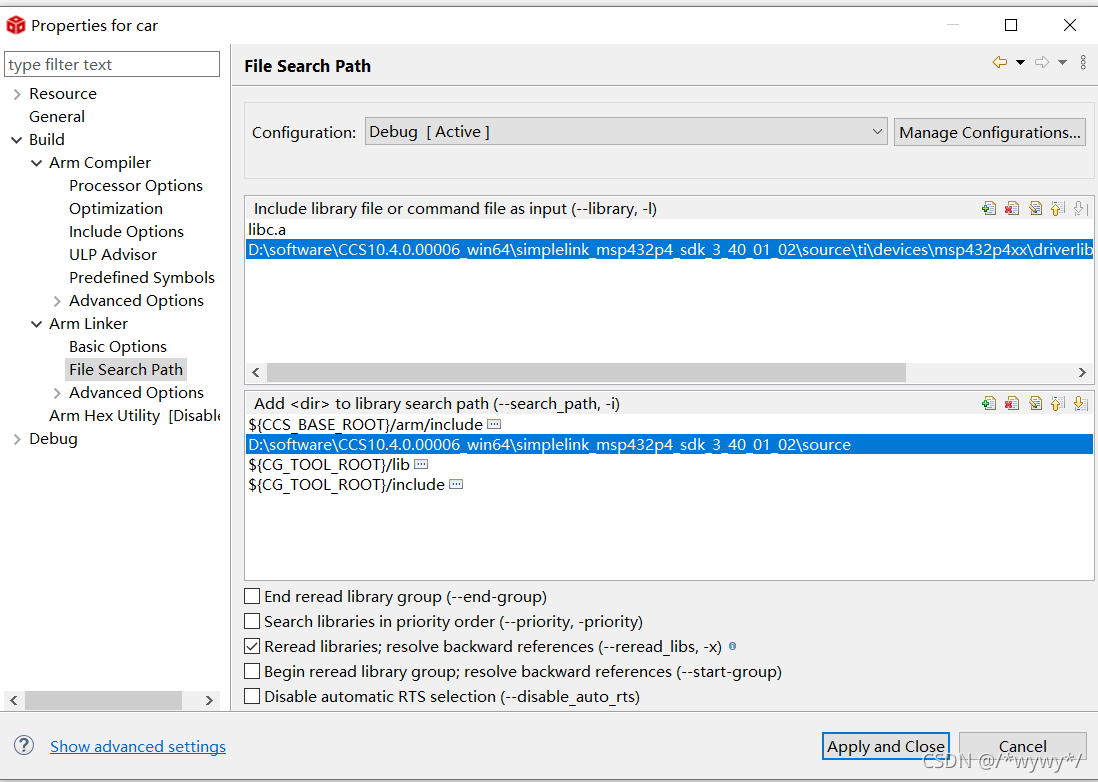Click library list scroll right arrow

(1082, 372)
